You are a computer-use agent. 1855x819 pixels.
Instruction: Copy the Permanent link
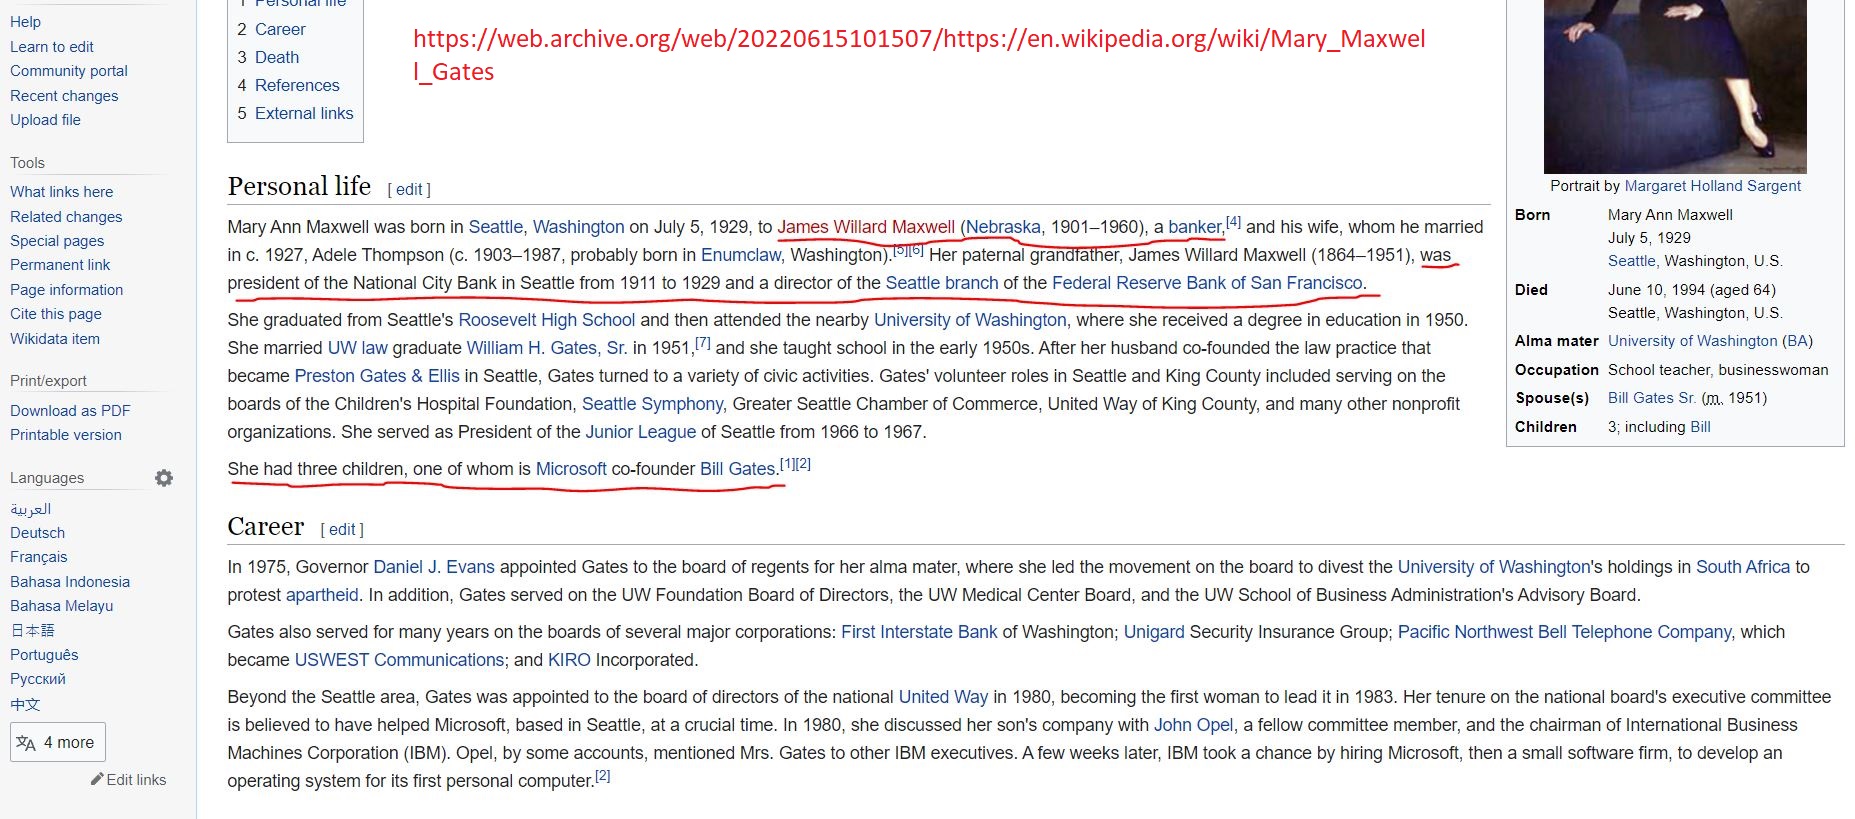60,265
